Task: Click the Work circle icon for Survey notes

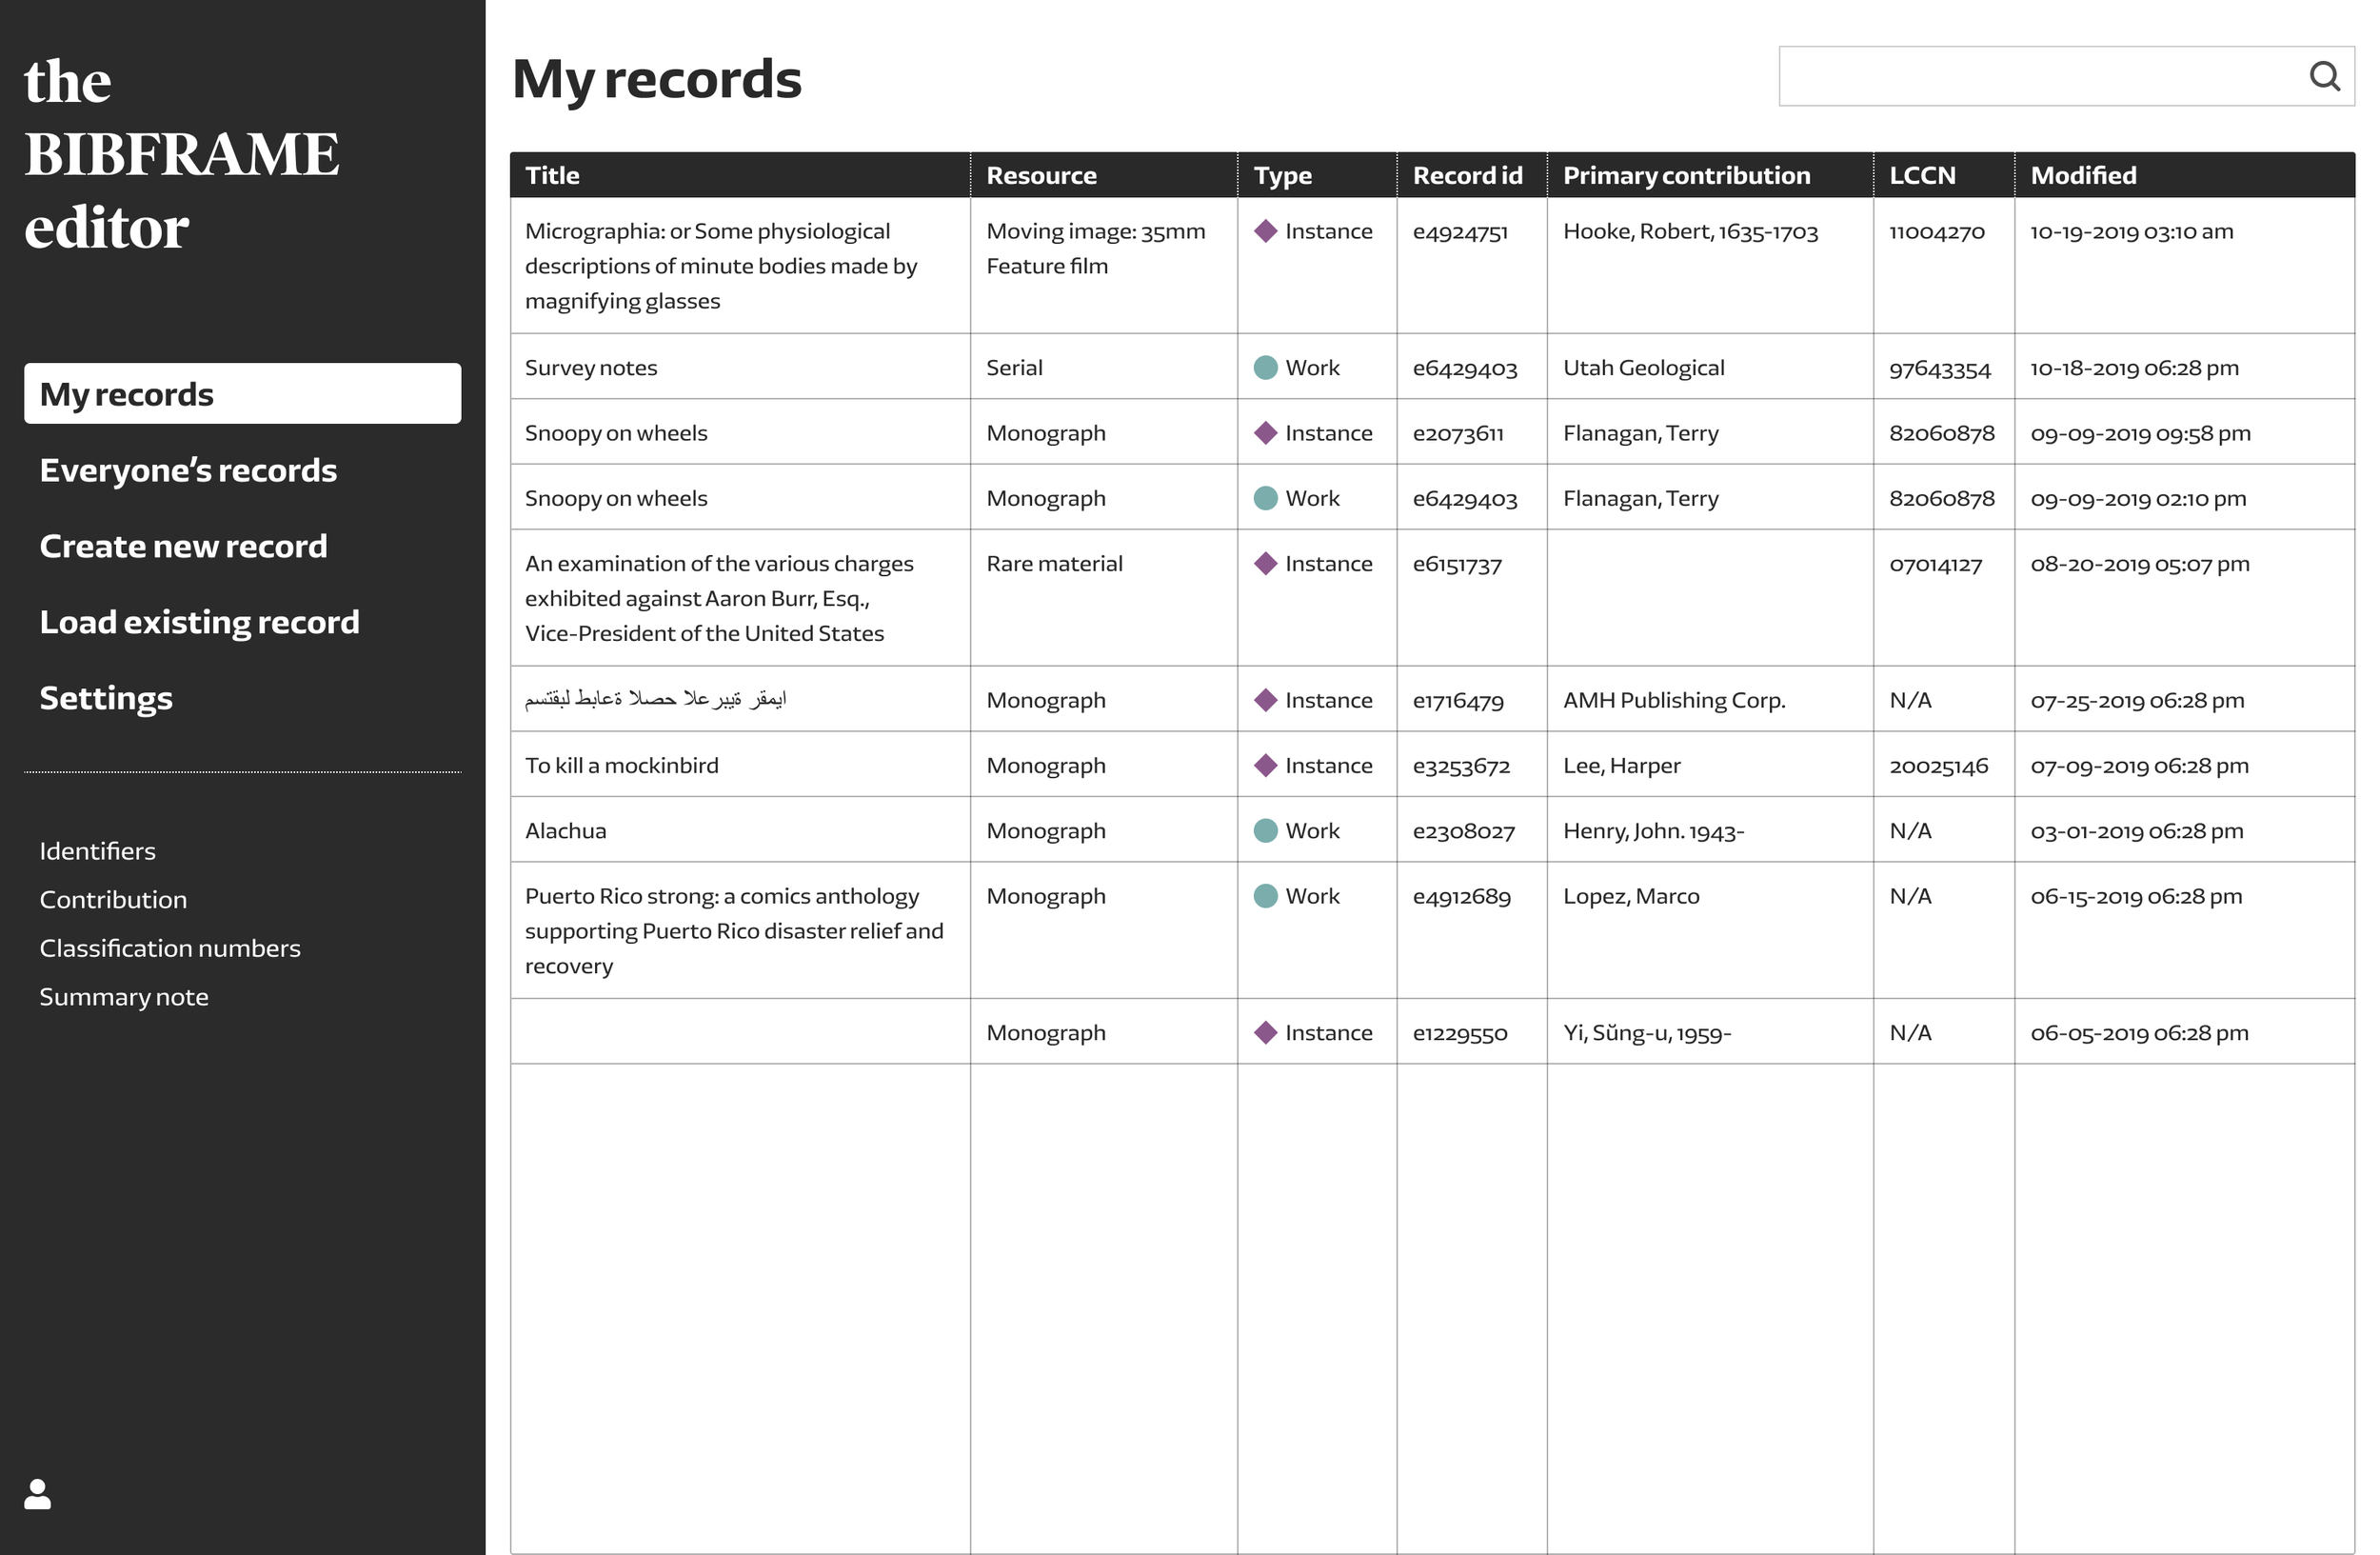Action: click(1265, 368)
